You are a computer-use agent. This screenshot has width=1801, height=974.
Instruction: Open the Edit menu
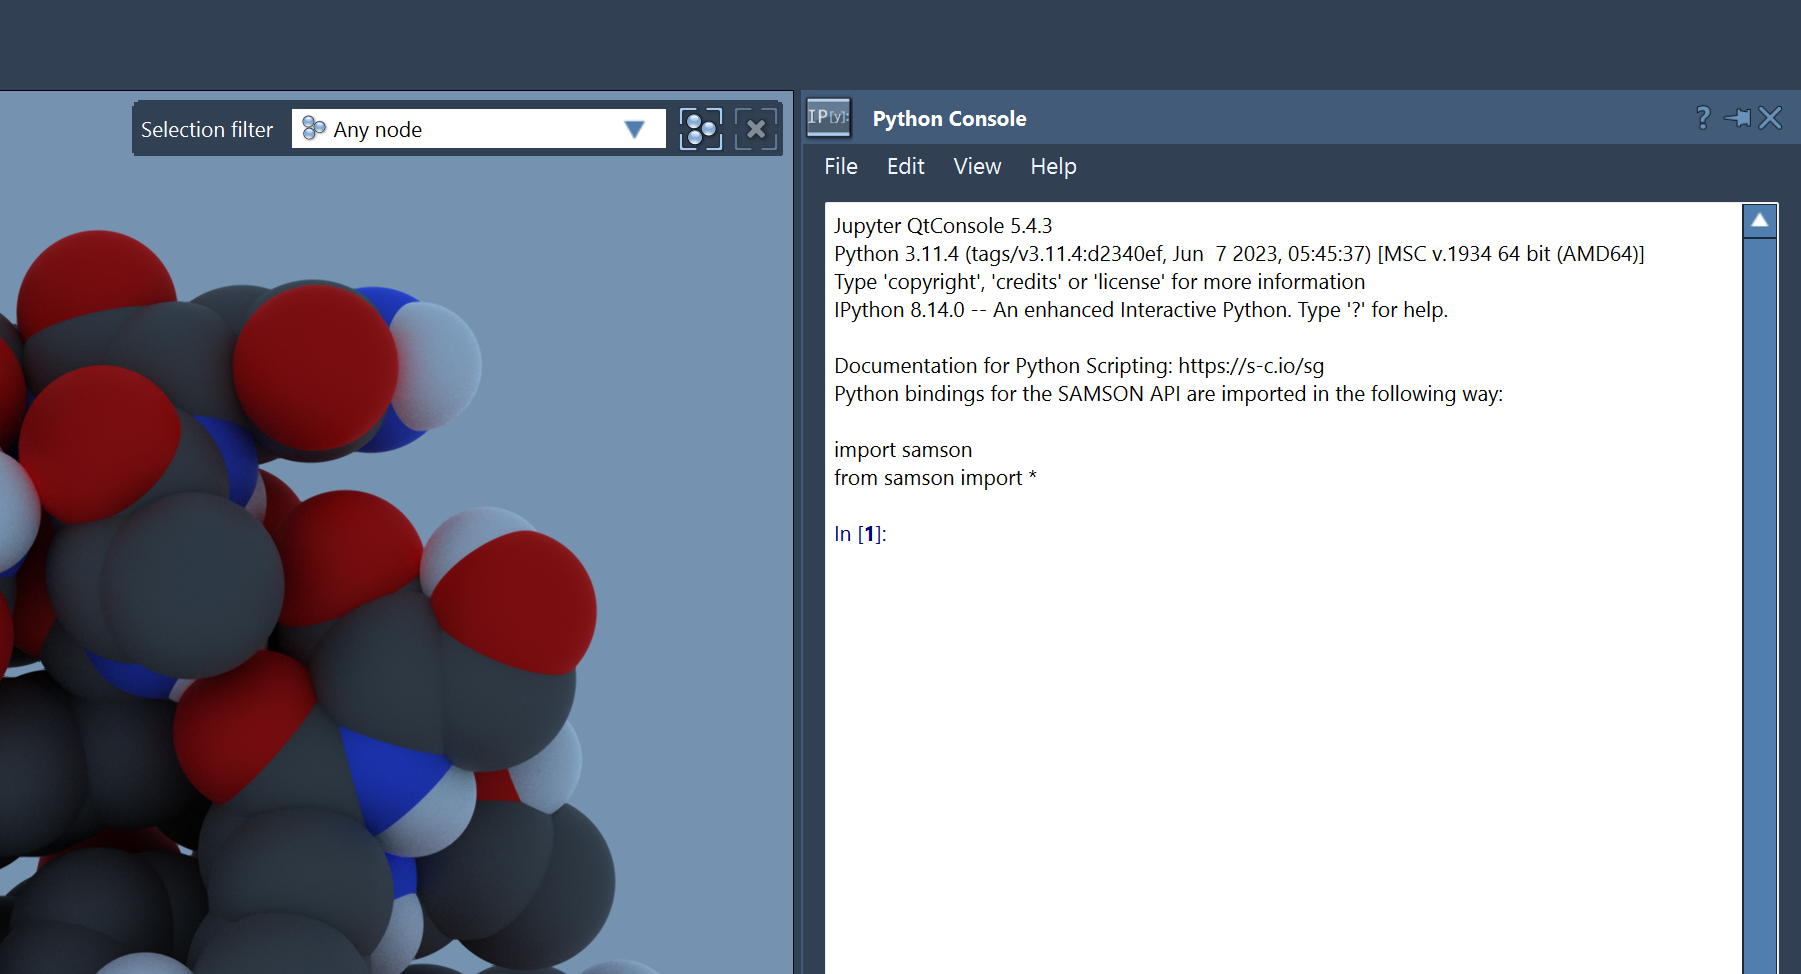905,166
